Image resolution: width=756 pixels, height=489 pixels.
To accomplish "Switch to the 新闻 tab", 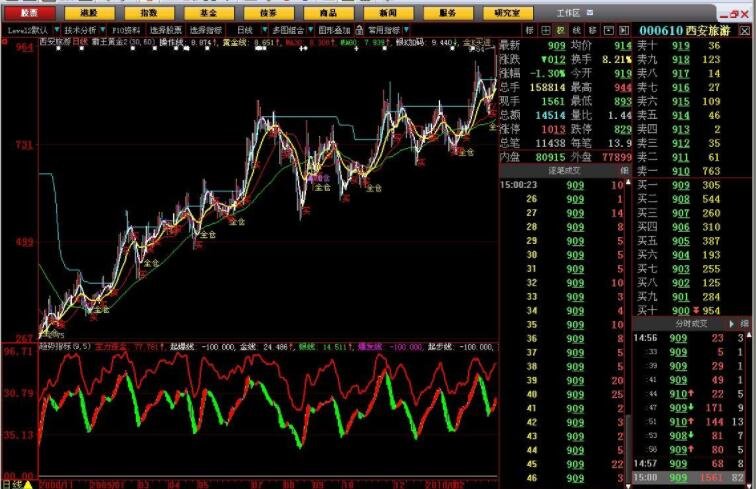I will (x=388, y=13).
